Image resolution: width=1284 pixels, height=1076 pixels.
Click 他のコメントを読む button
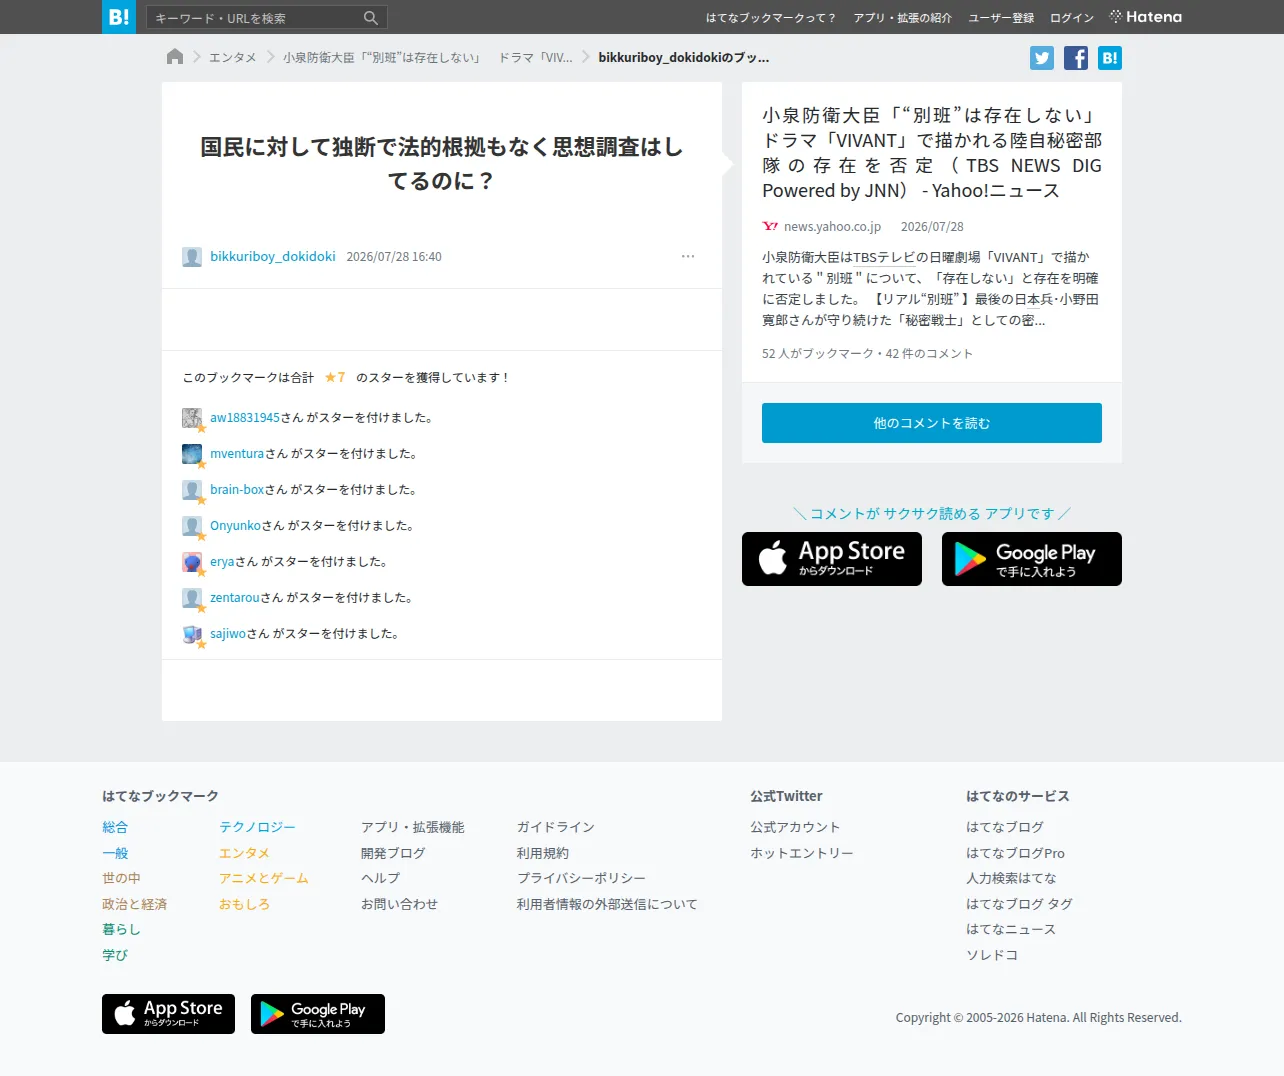coord(932,423)
